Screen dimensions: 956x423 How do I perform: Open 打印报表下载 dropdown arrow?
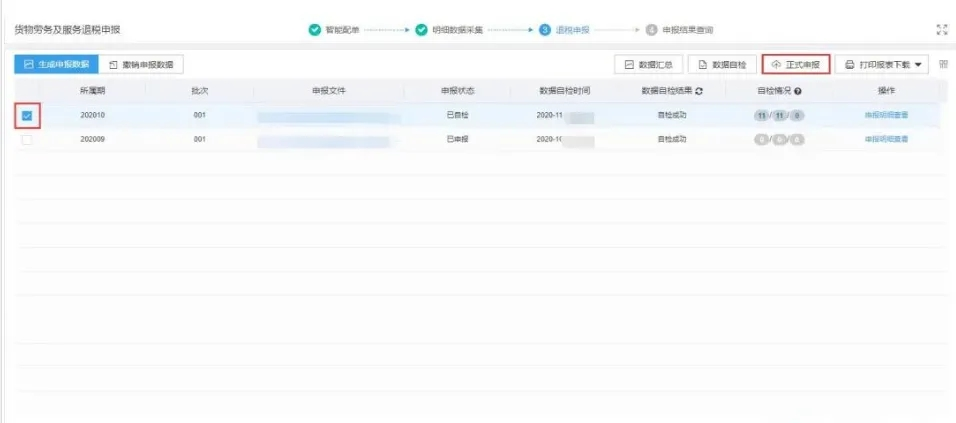[918, 65]
